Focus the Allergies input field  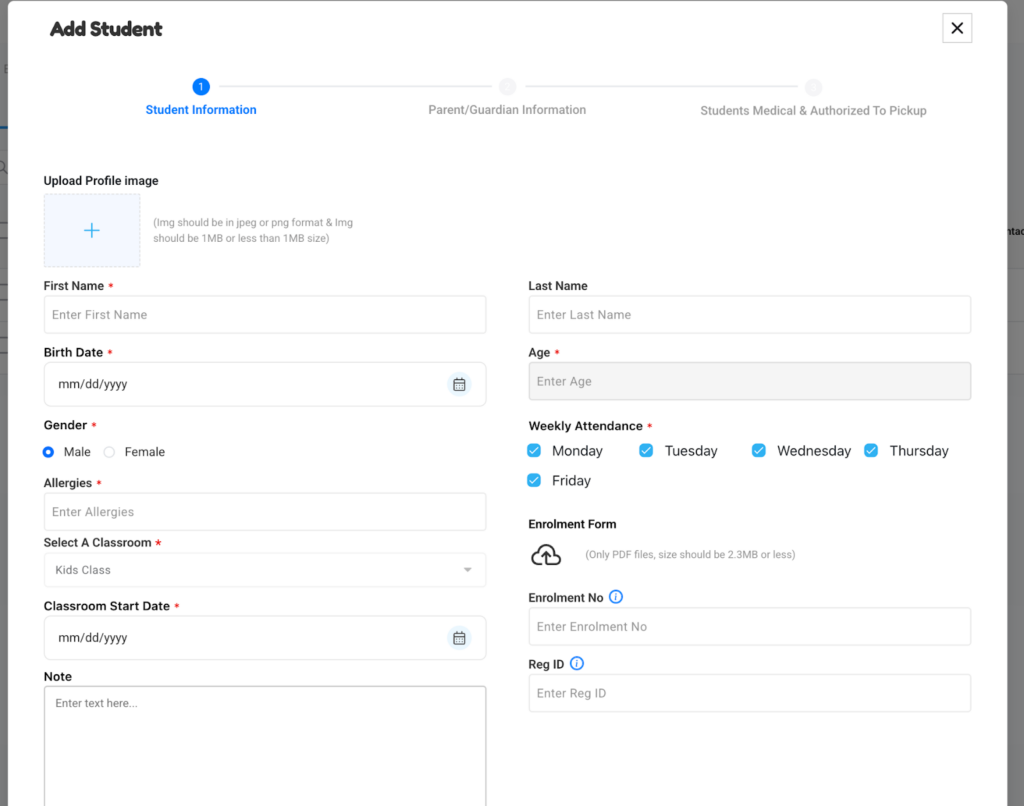[264, 512]
